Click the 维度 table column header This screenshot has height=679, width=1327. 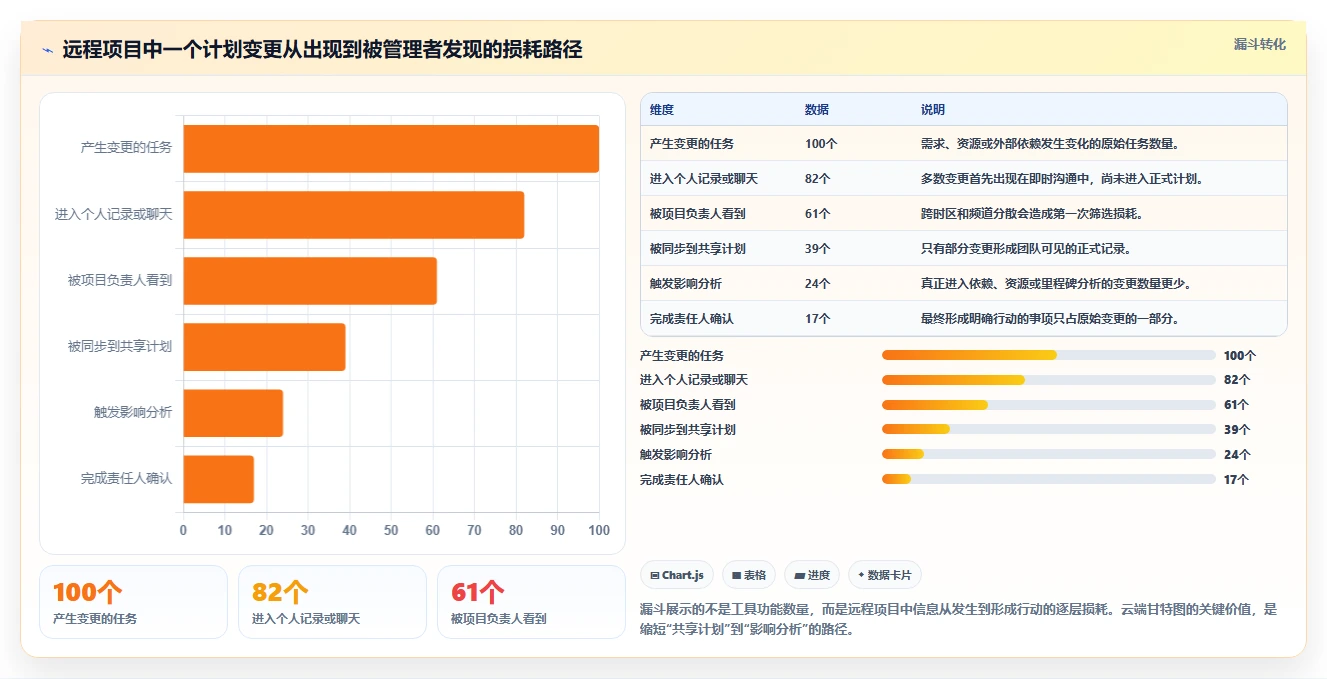click(662, 110)
